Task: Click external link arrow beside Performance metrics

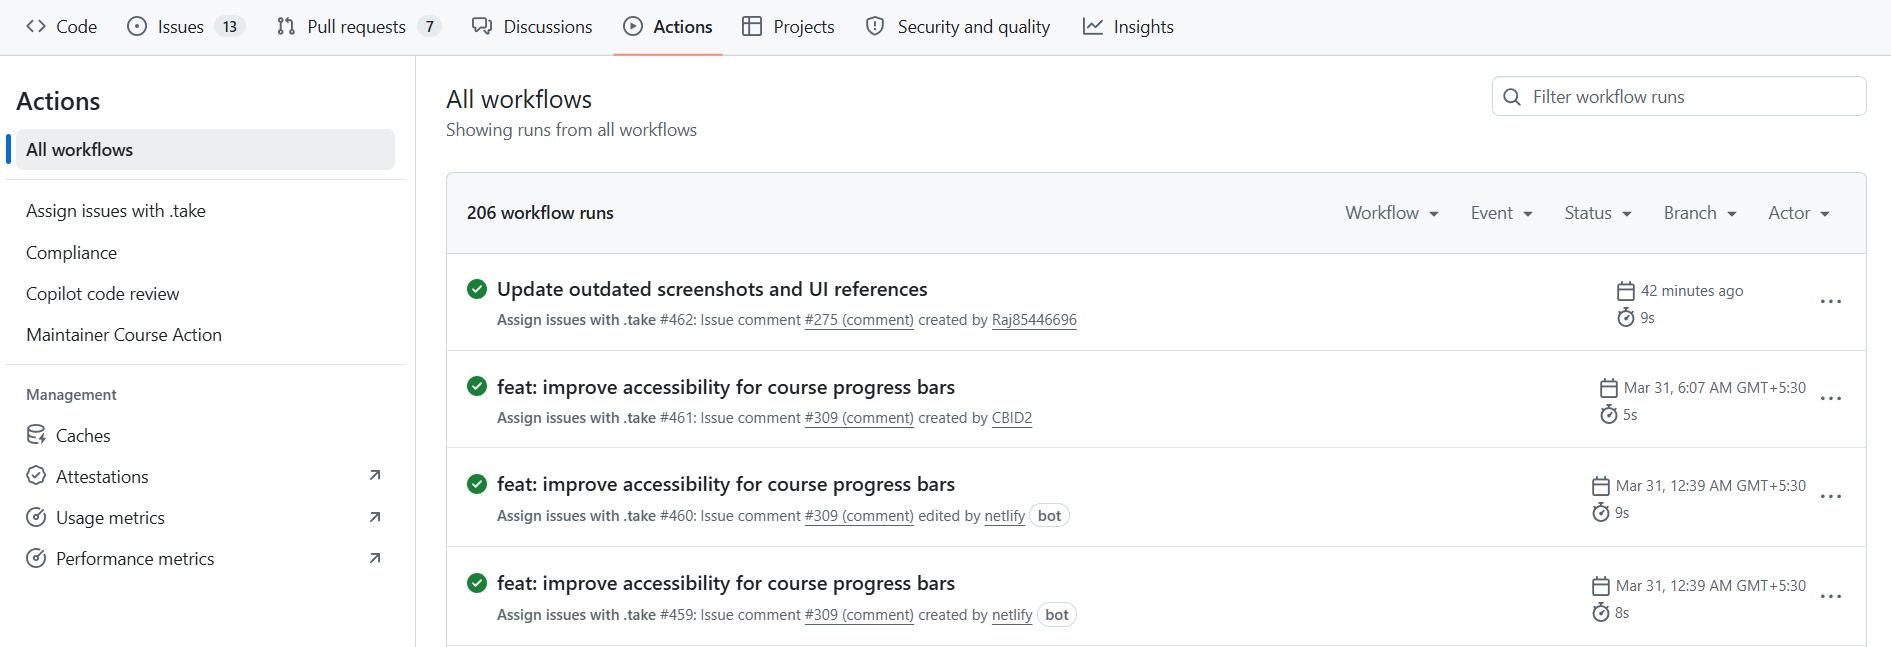Action: tap(375, 558)
